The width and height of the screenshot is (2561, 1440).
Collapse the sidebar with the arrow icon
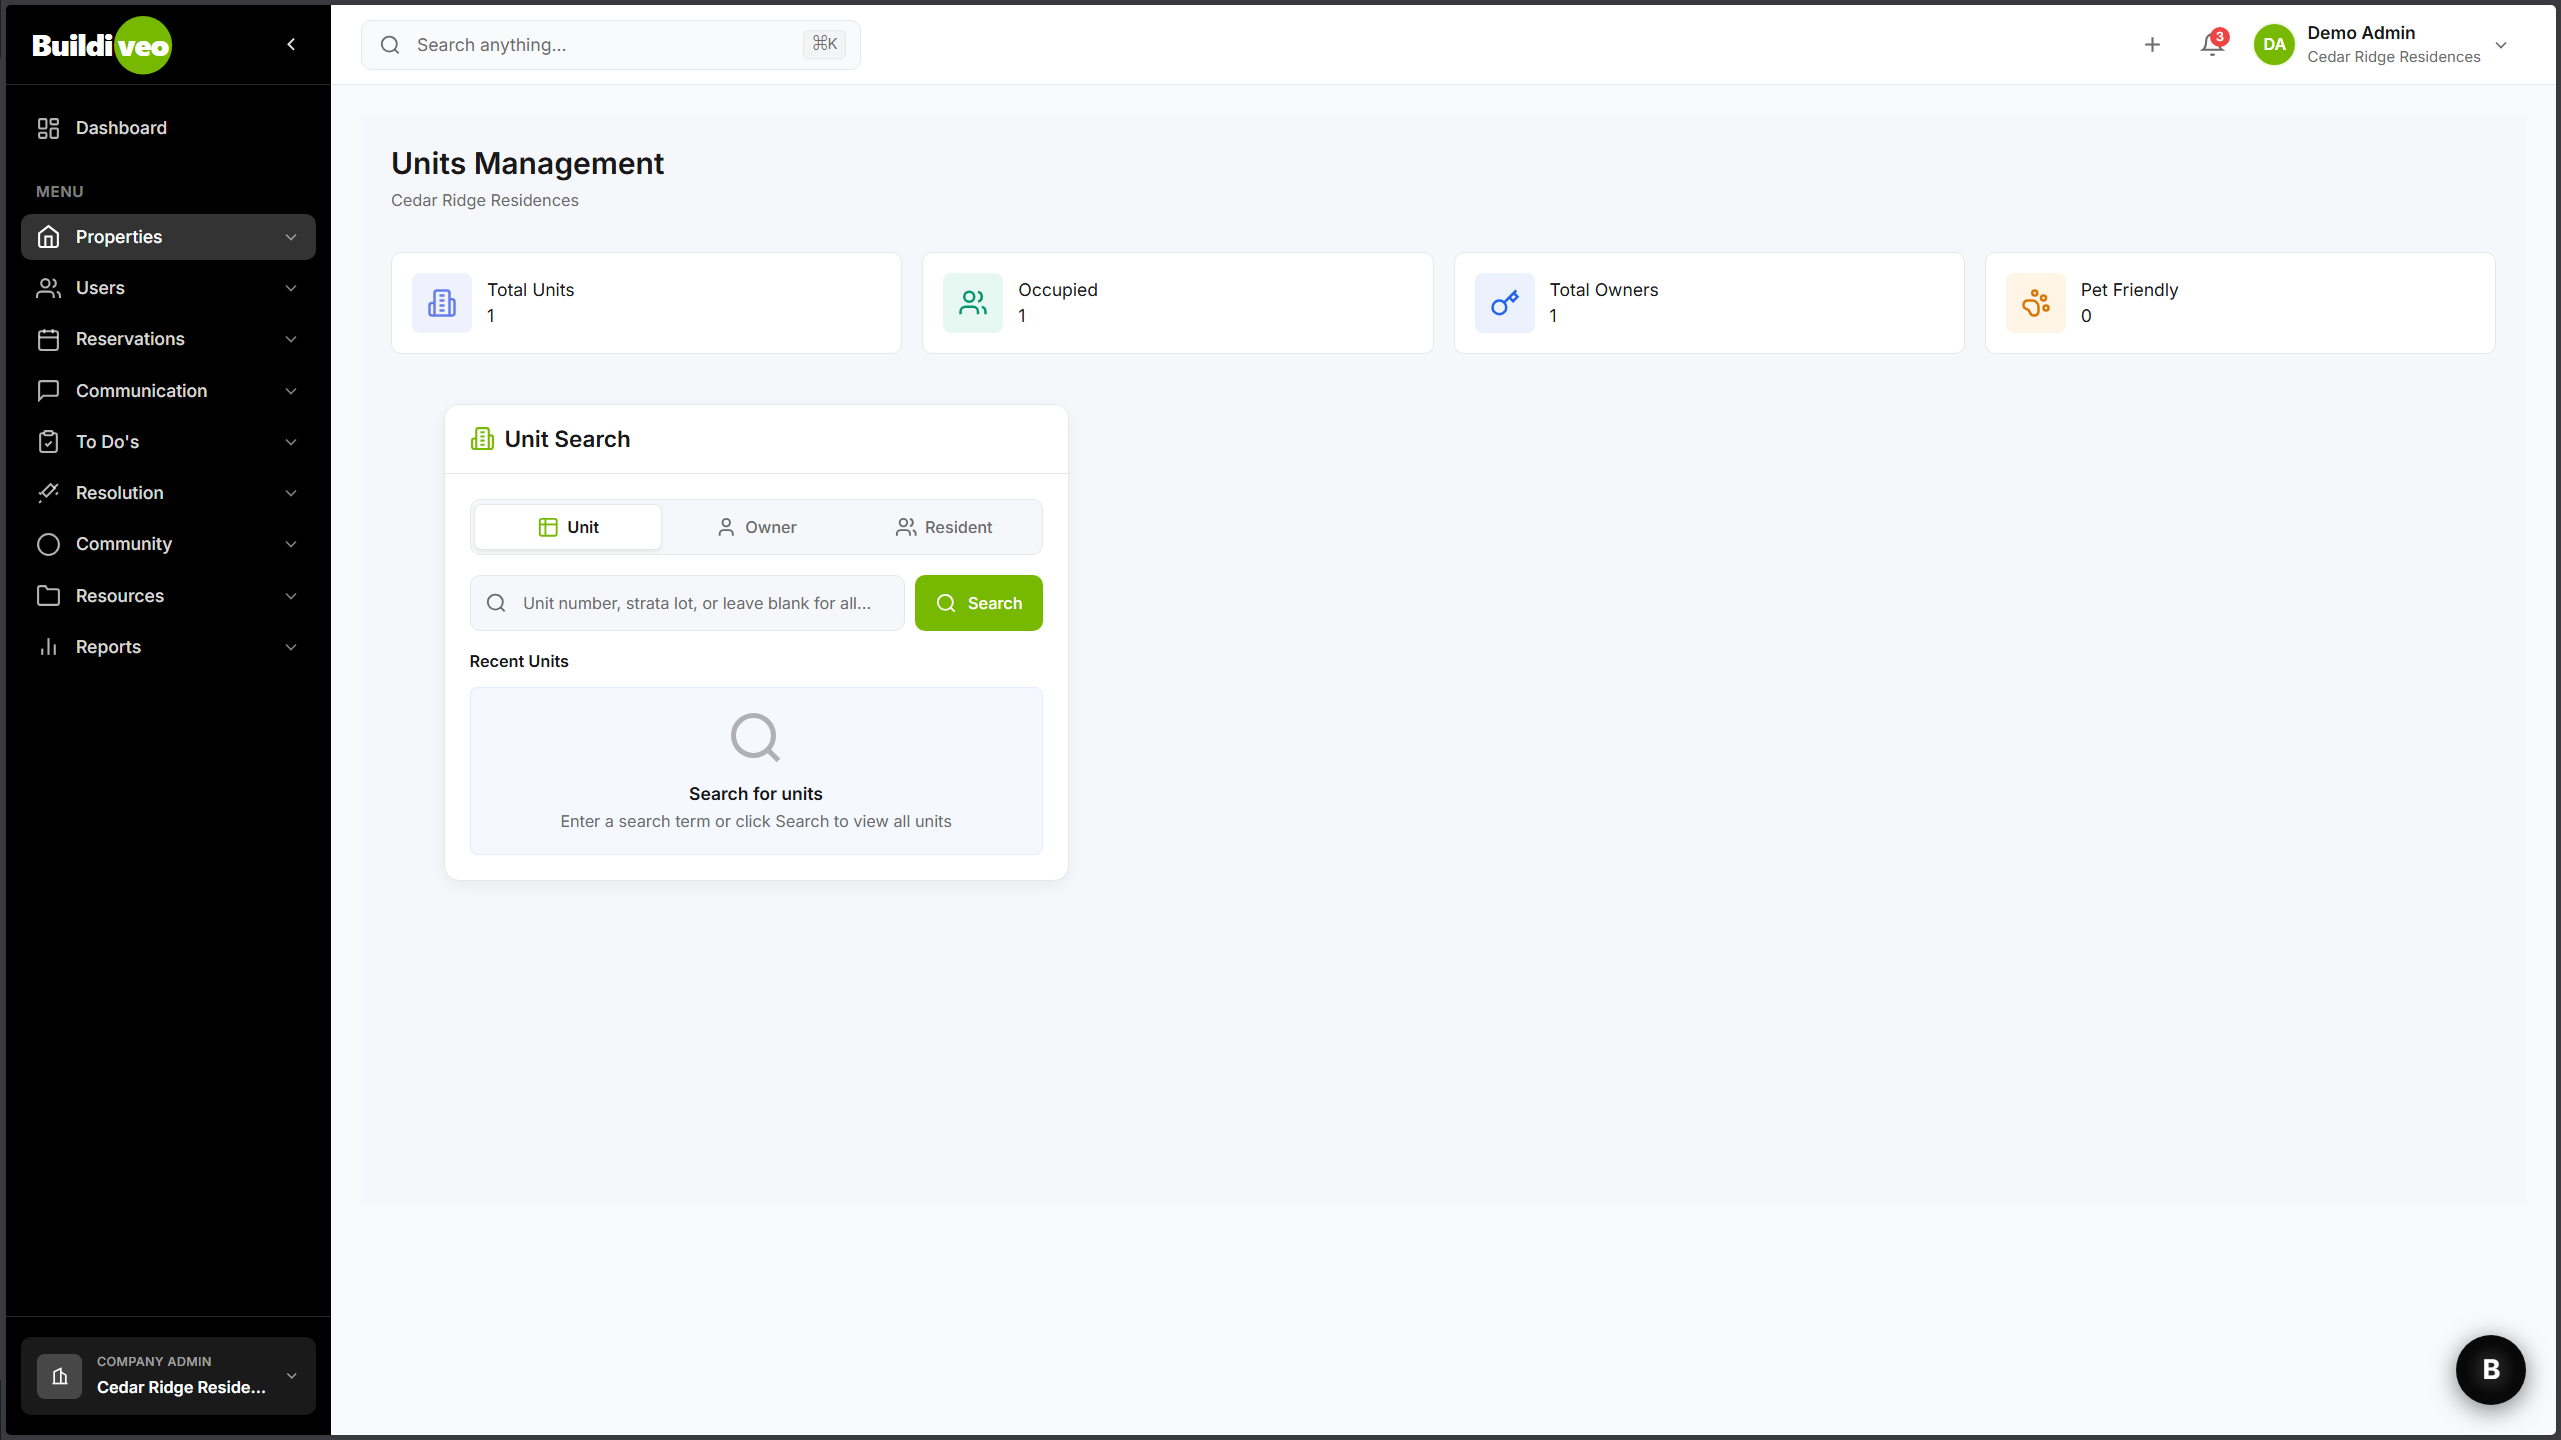coord(291,44)
